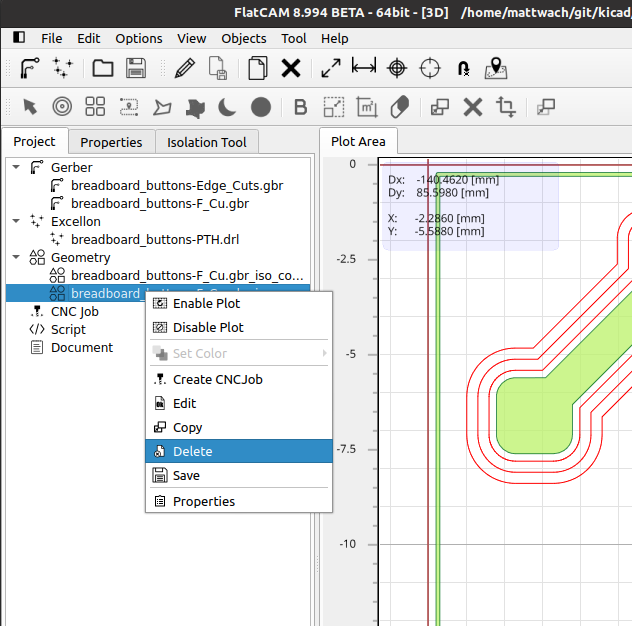Open the Objects menu
This screenshot has height=626, width=632.
pyautogui.click(x=244, y=39)
